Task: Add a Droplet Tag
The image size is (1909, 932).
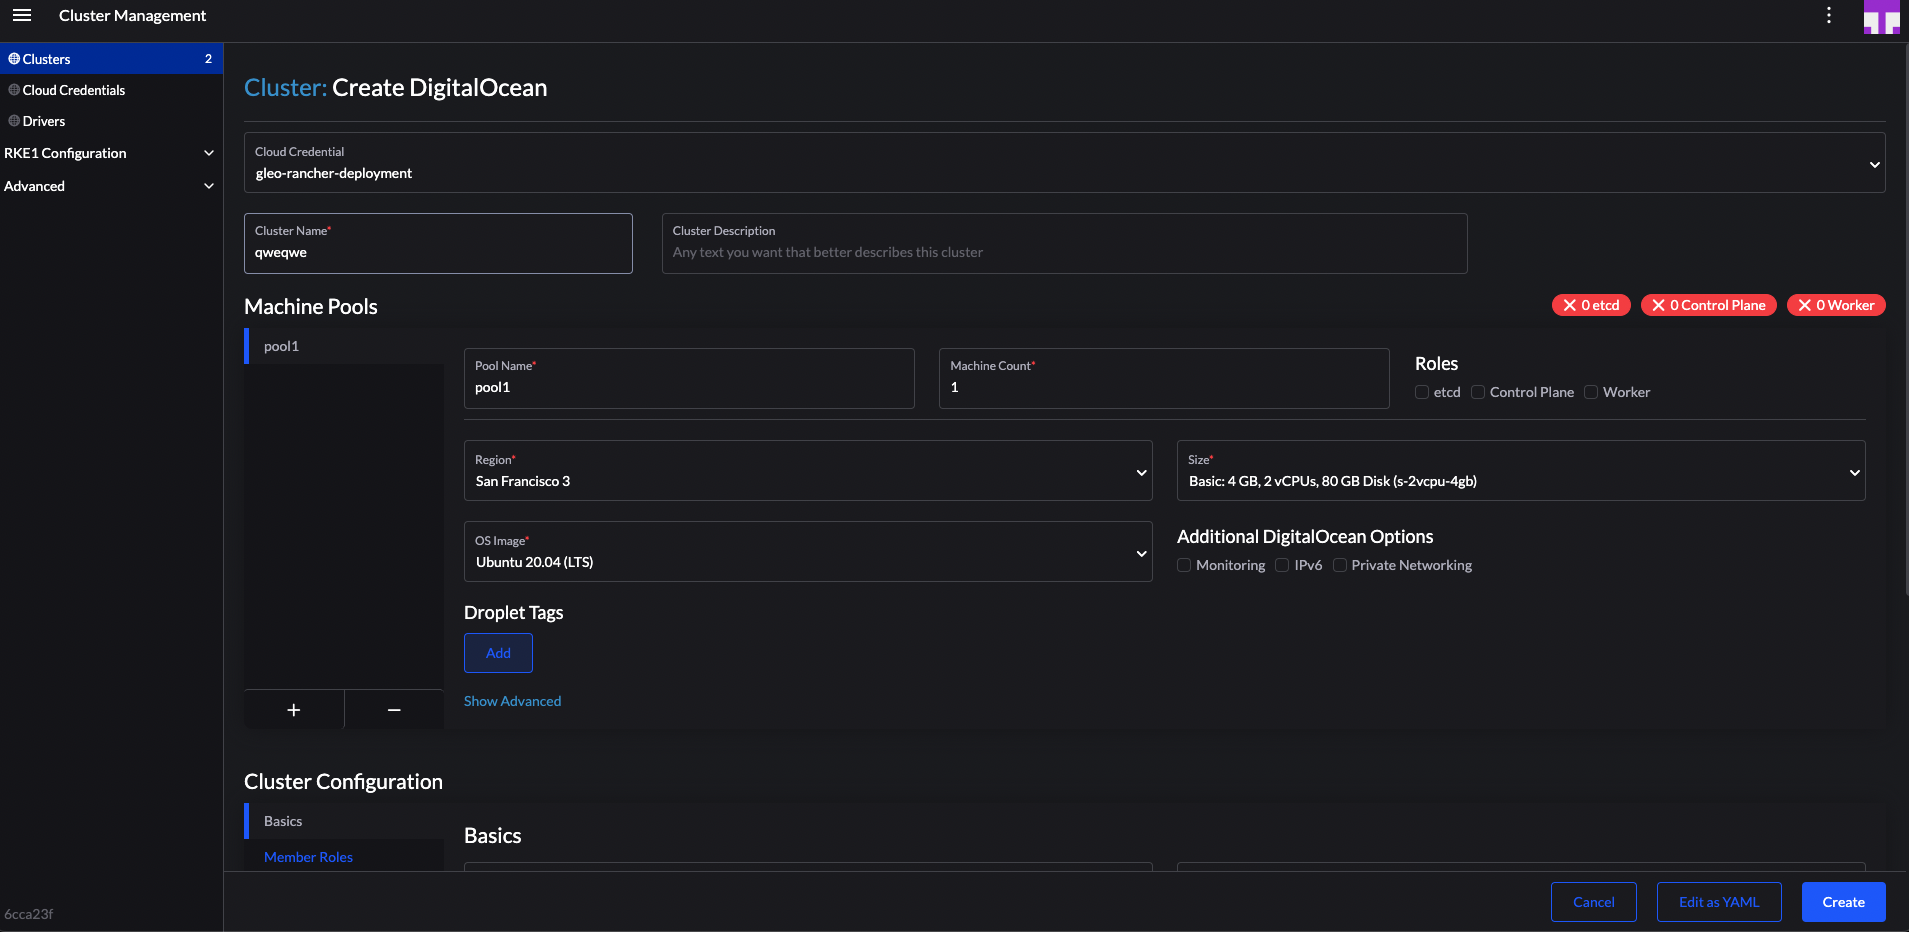Action: [498, 652]
